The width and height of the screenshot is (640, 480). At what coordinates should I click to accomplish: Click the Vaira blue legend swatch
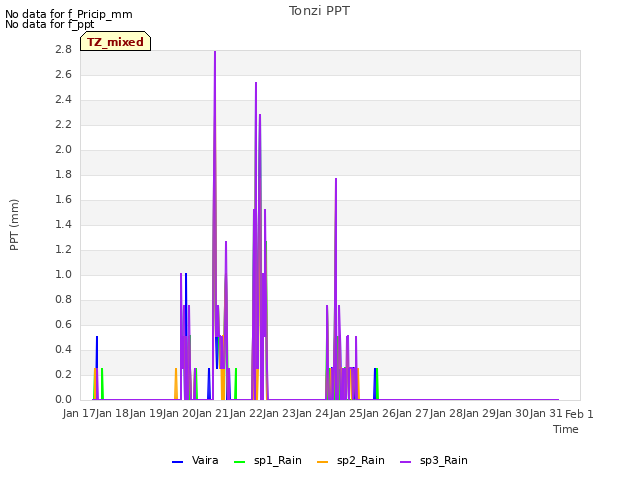point(178,462)
